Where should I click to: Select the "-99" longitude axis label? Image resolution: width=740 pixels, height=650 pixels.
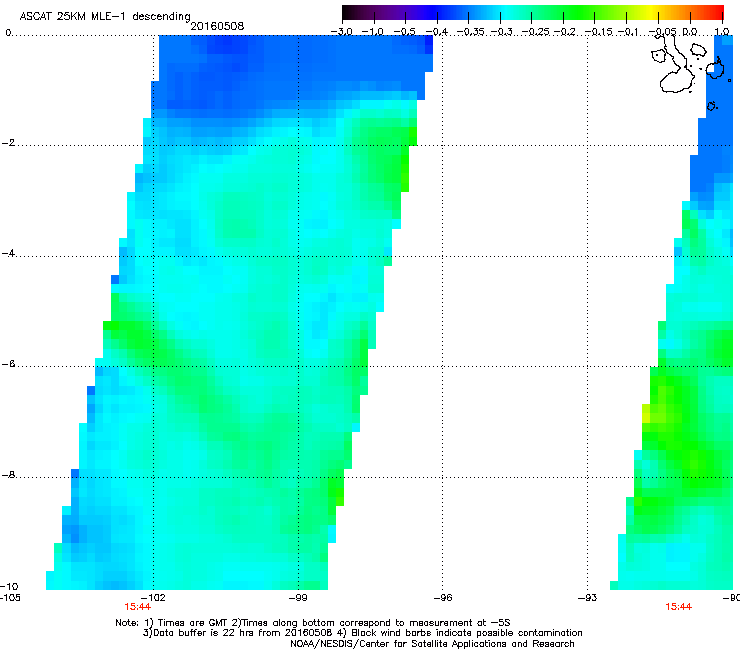[x=298, y=598]
